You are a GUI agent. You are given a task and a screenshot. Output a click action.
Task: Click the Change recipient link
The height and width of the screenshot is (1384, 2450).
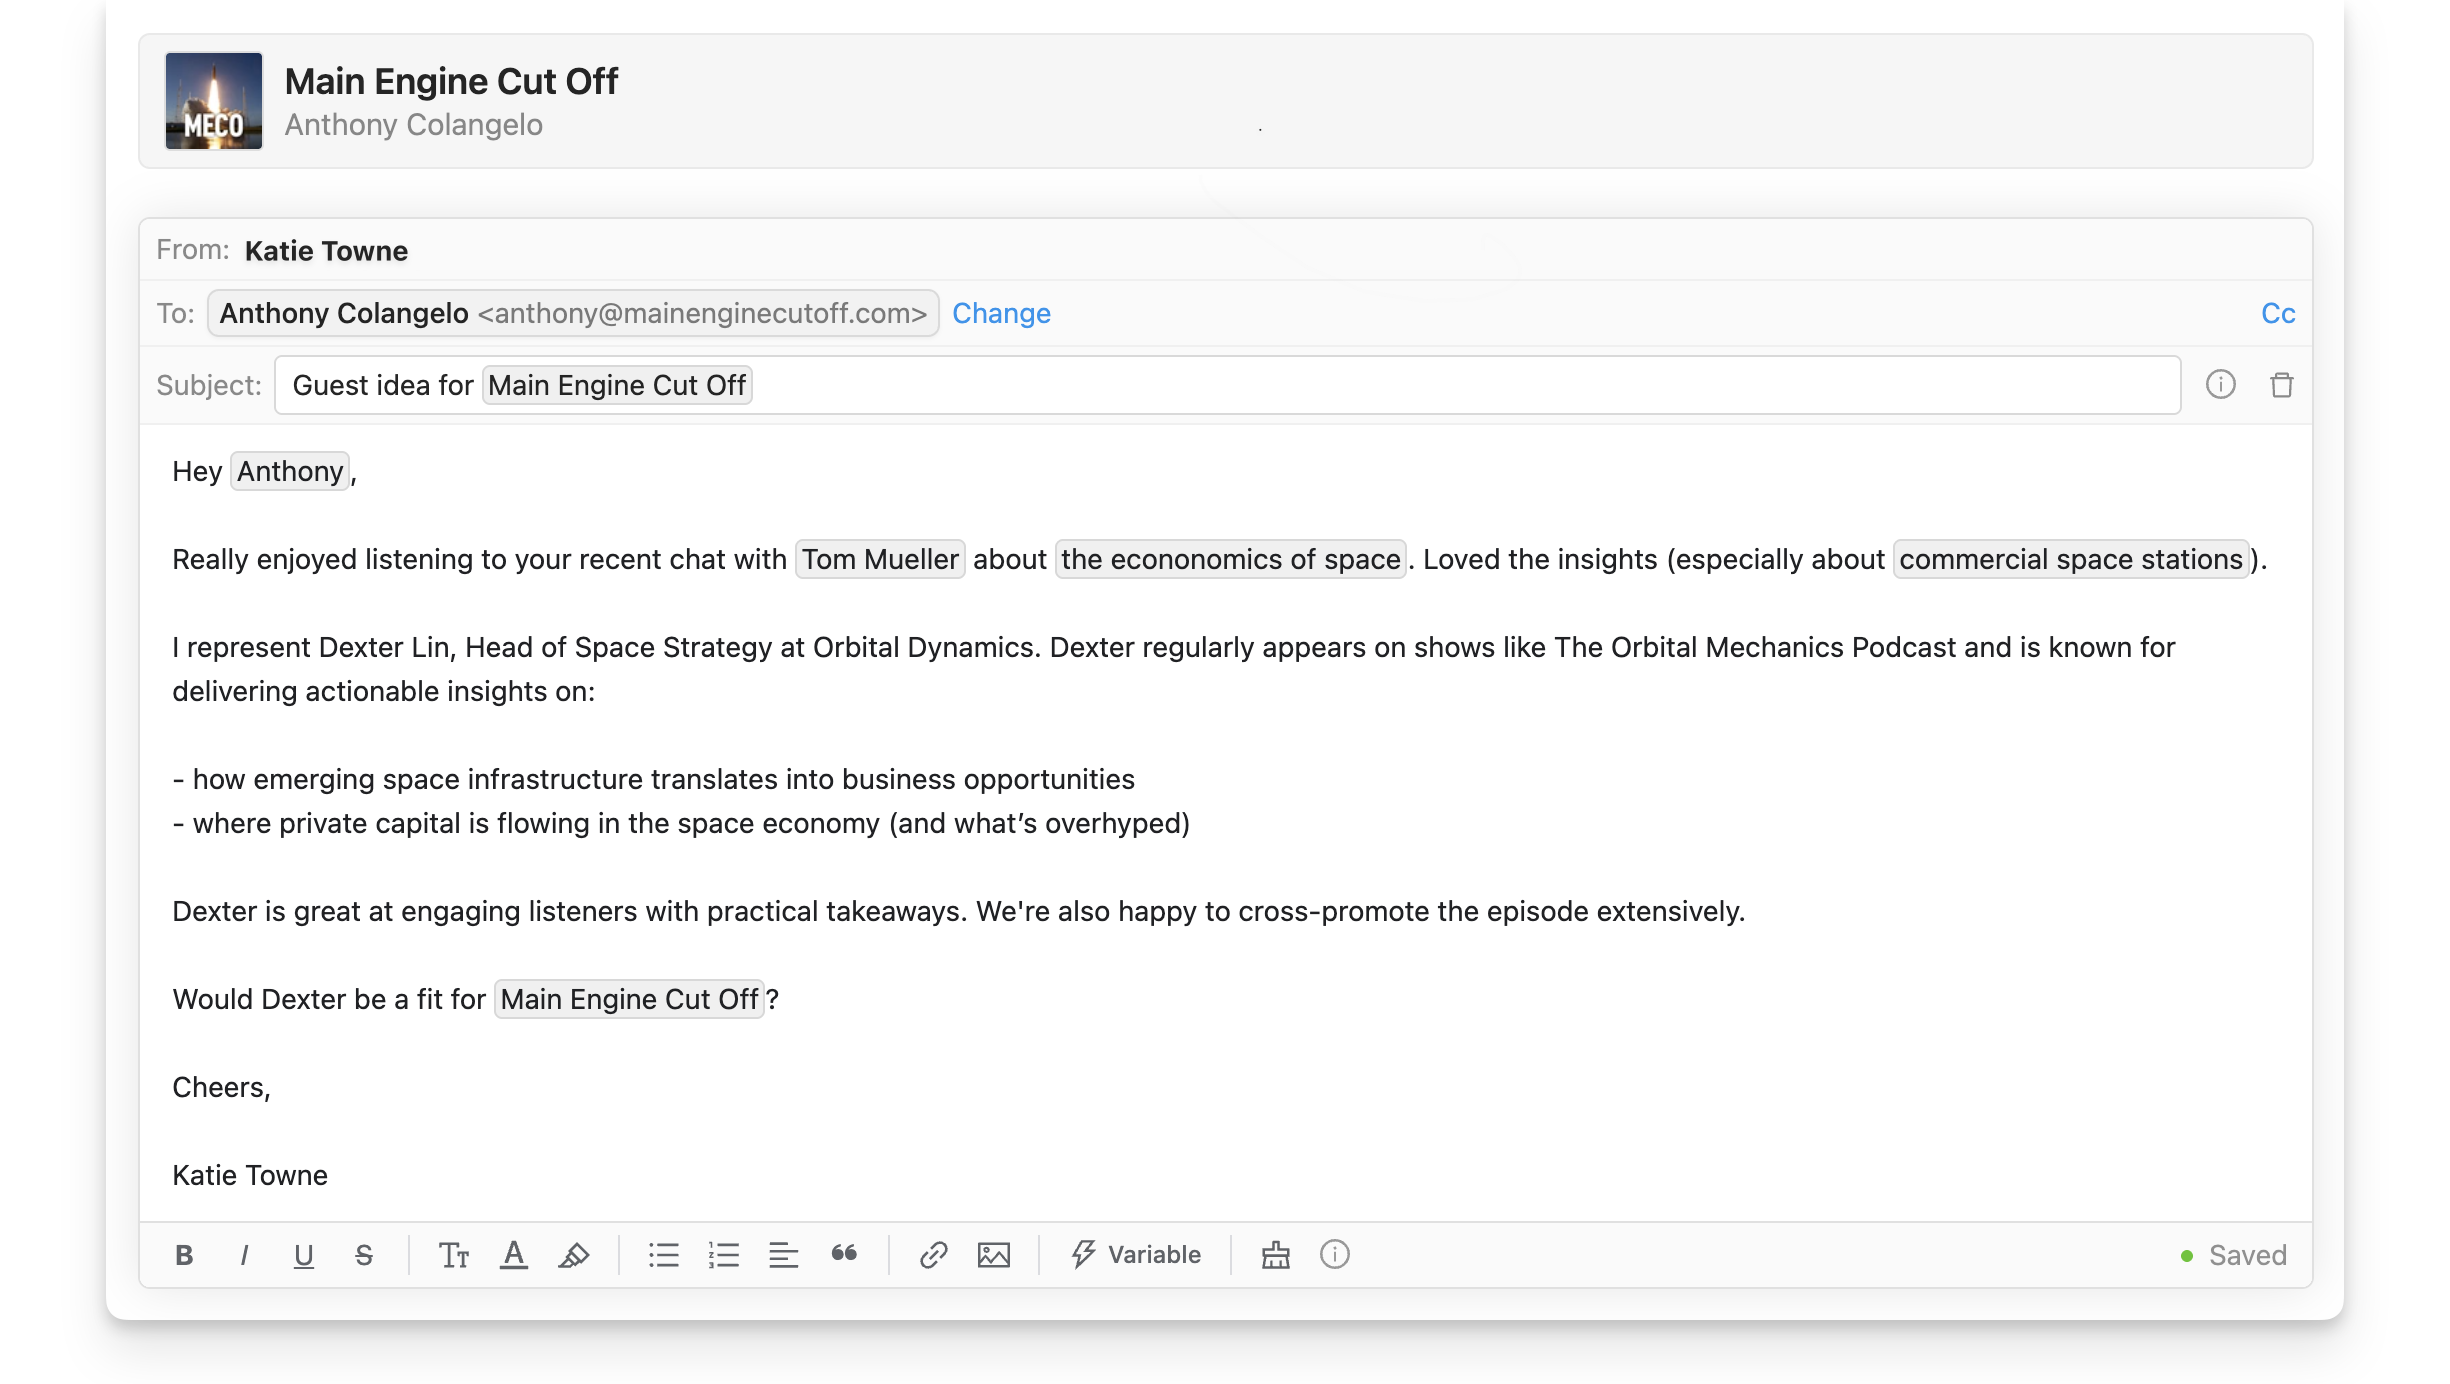[1001, 313]
